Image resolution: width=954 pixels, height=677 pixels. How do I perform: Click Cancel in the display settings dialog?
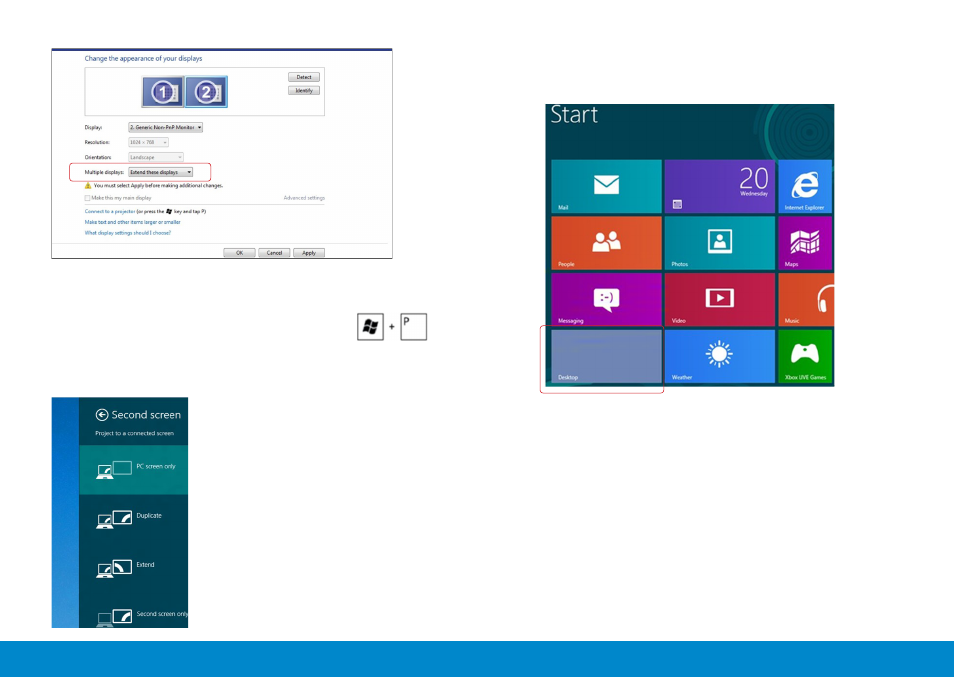click(274, 252)
